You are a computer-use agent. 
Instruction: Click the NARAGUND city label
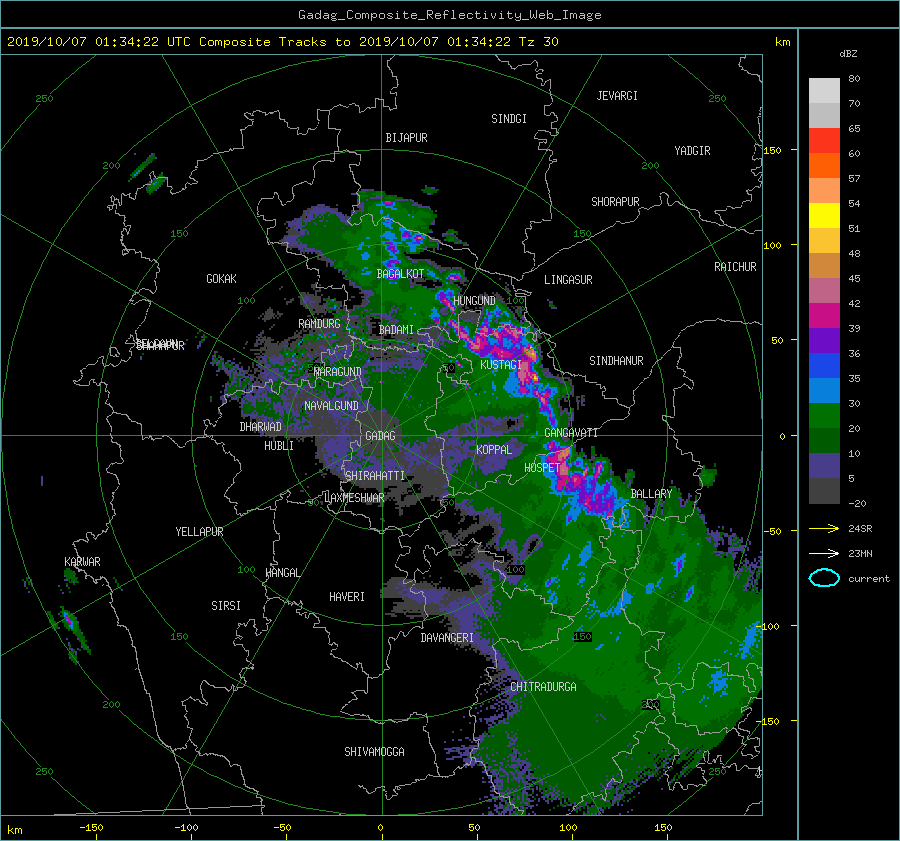[338, 372]
